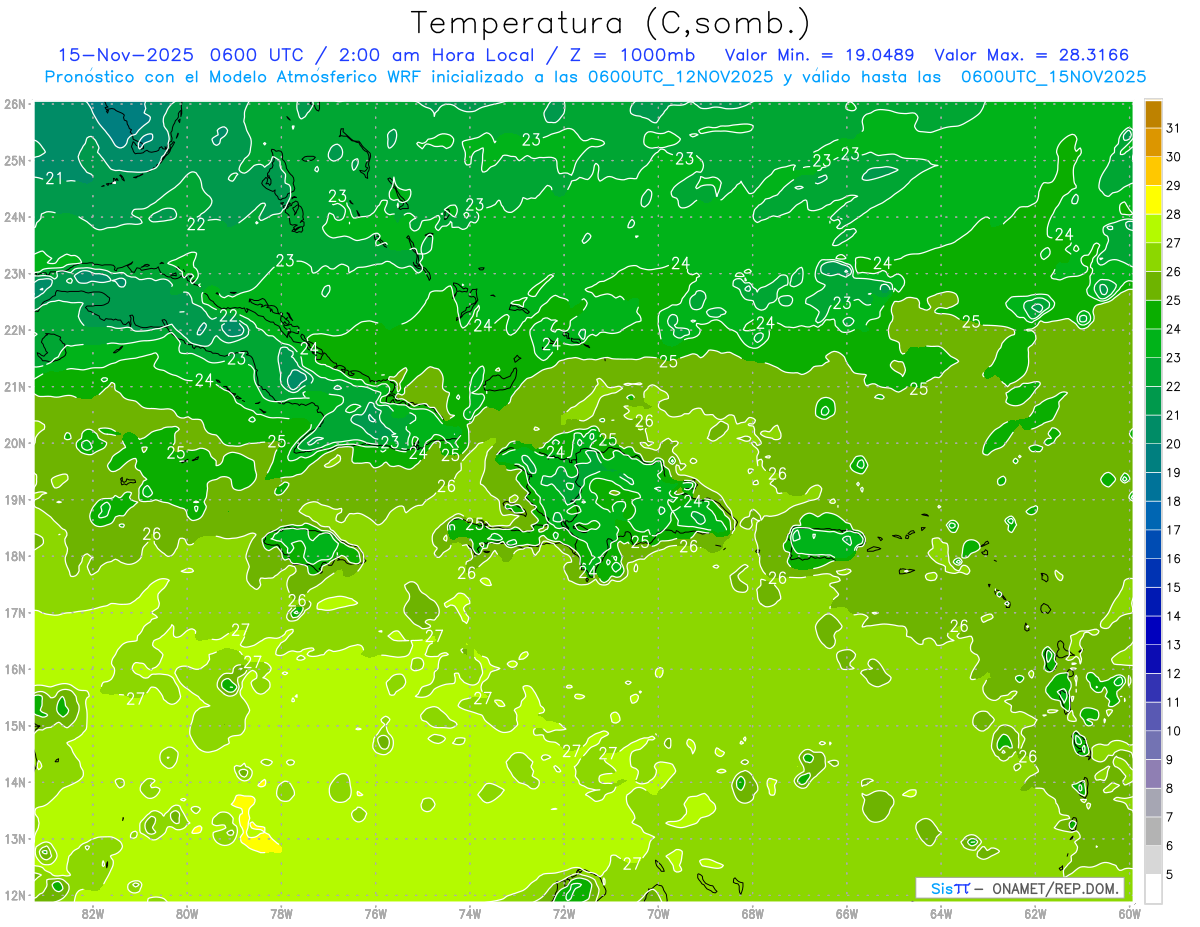Click the '66W' longitude axis label
The image size is (1200, 927).
[x=847, y=913]
